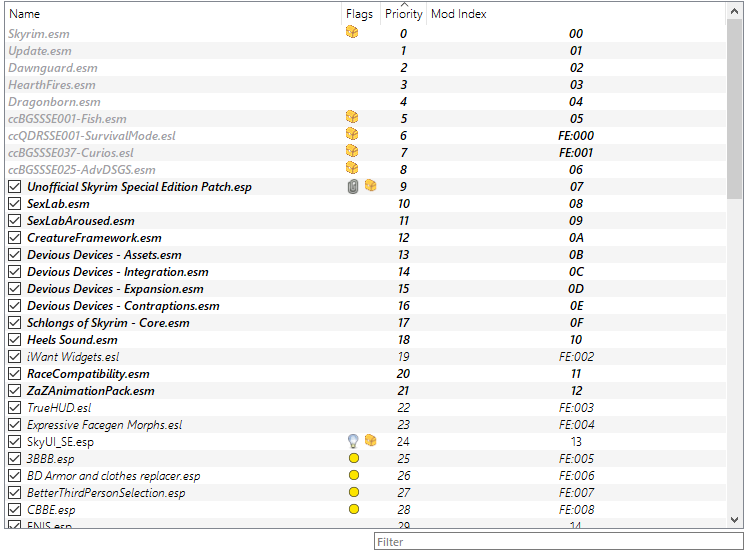Toggle the CreatureFramework.esm checkbox

point(15,237)
